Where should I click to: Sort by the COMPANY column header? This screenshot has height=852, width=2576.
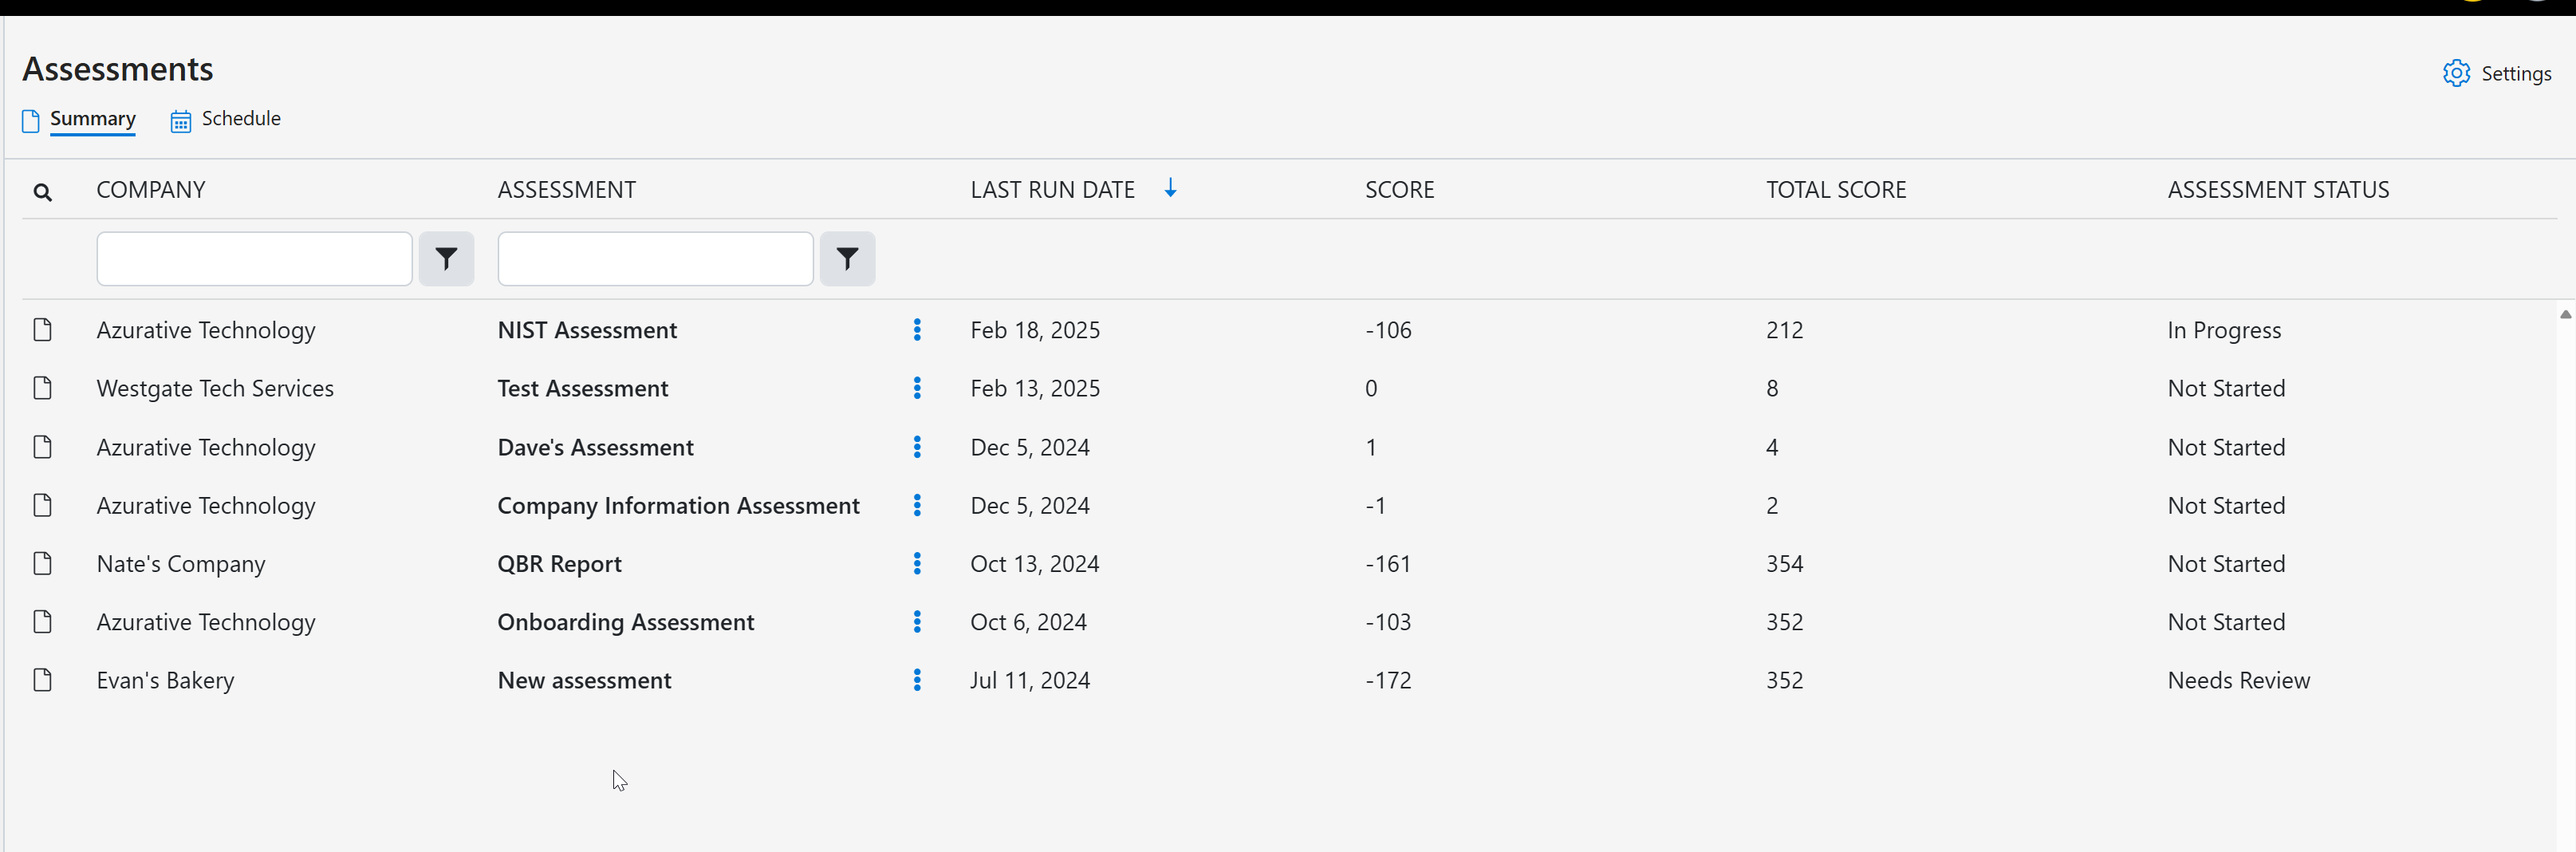(x=151, y=189)
